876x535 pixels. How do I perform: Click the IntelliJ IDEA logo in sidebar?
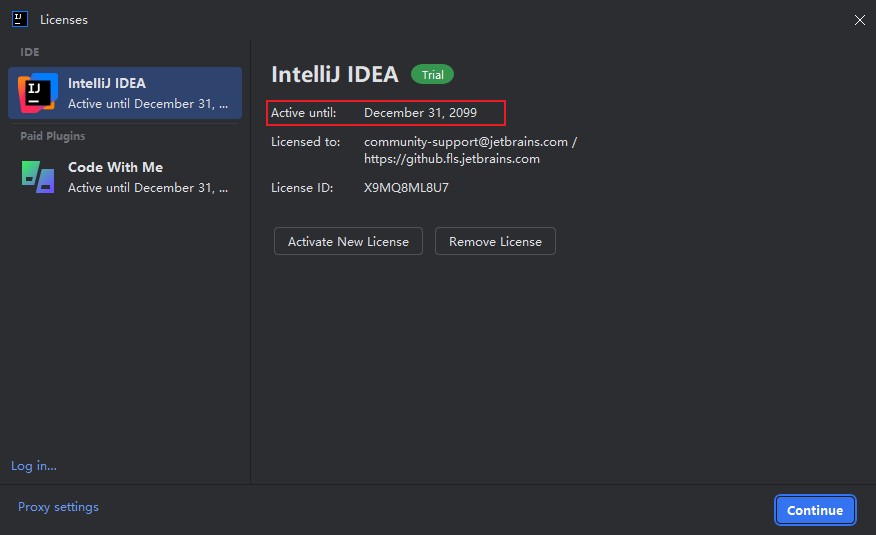coord(37,93)
